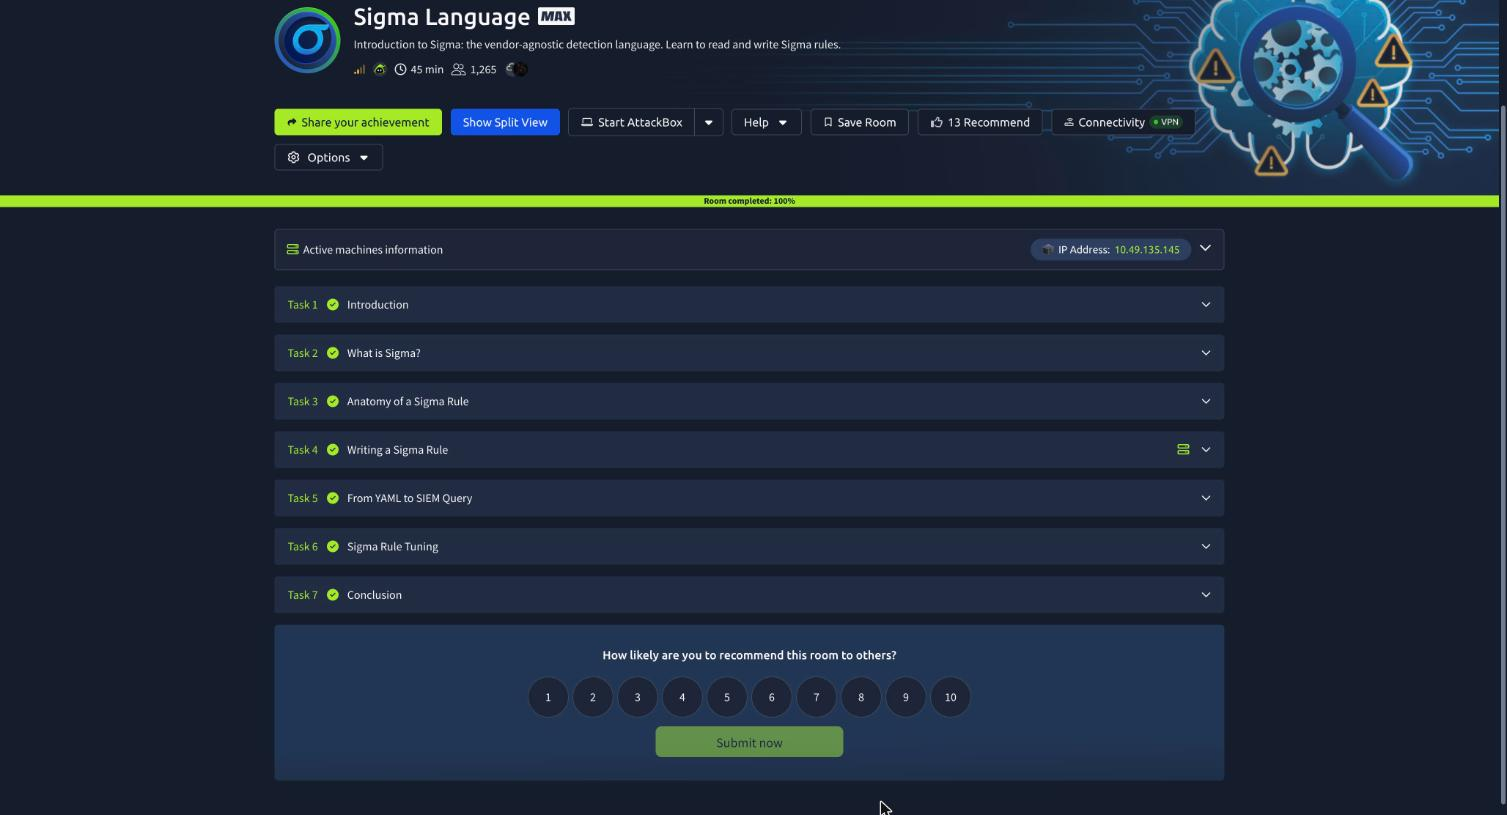Click the IP address 10.49.135.145
The image size is (1507, 815).
pos(1147,249)
